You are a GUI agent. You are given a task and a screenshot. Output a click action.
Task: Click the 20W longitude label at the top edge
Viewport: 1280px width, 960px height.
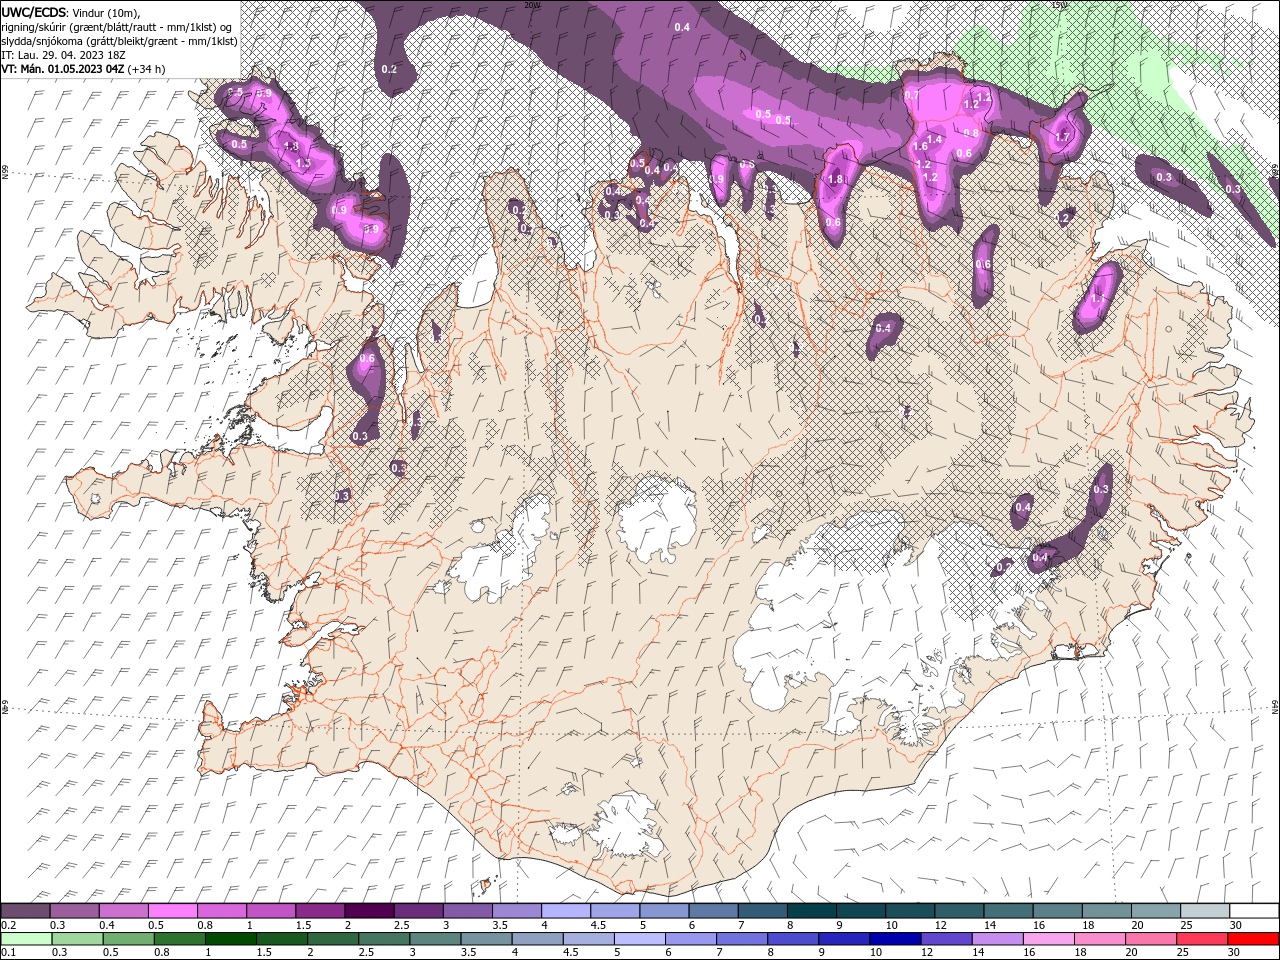click(531, 4)
